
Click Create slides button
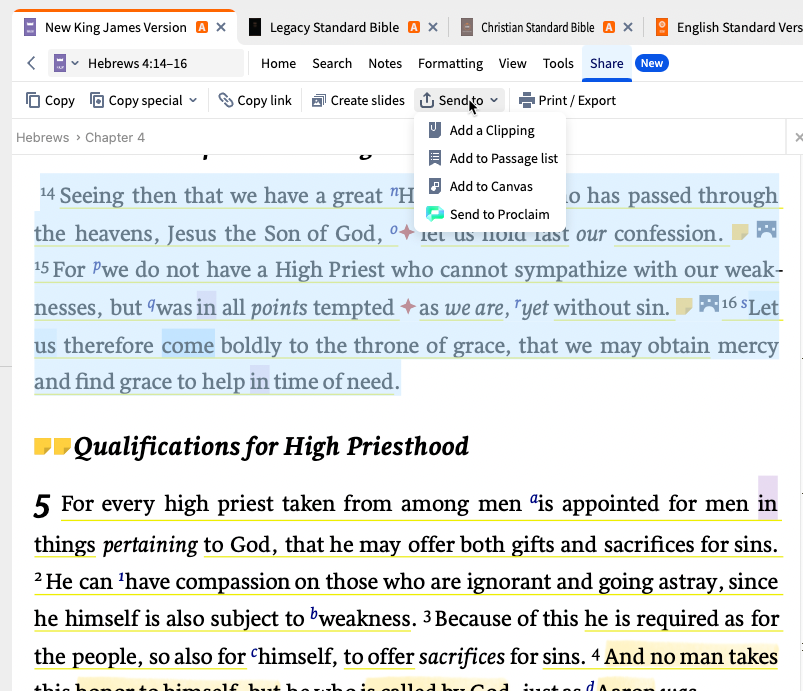click(358, 100)
